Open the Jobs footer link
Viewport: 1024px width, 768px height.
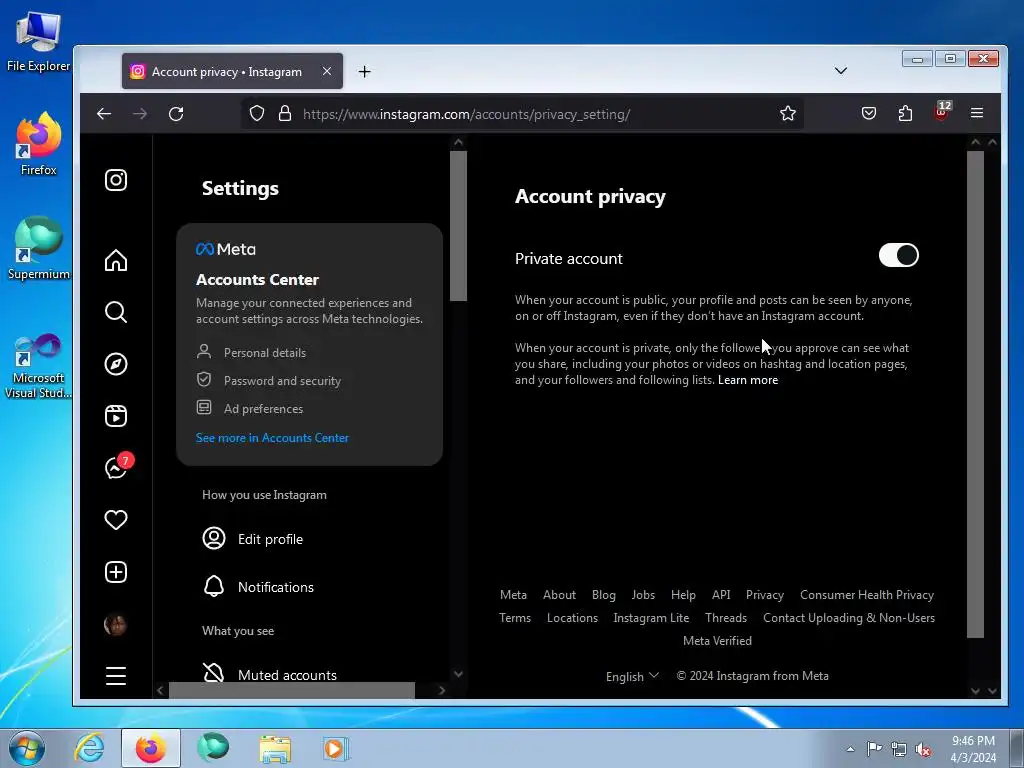pyautogui.click(x=643, y=595)
